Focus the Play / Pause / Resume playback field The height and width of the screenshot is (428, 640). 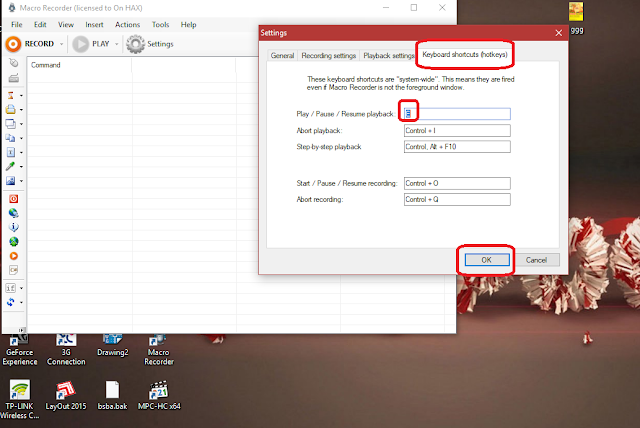[x=457, y=114]
